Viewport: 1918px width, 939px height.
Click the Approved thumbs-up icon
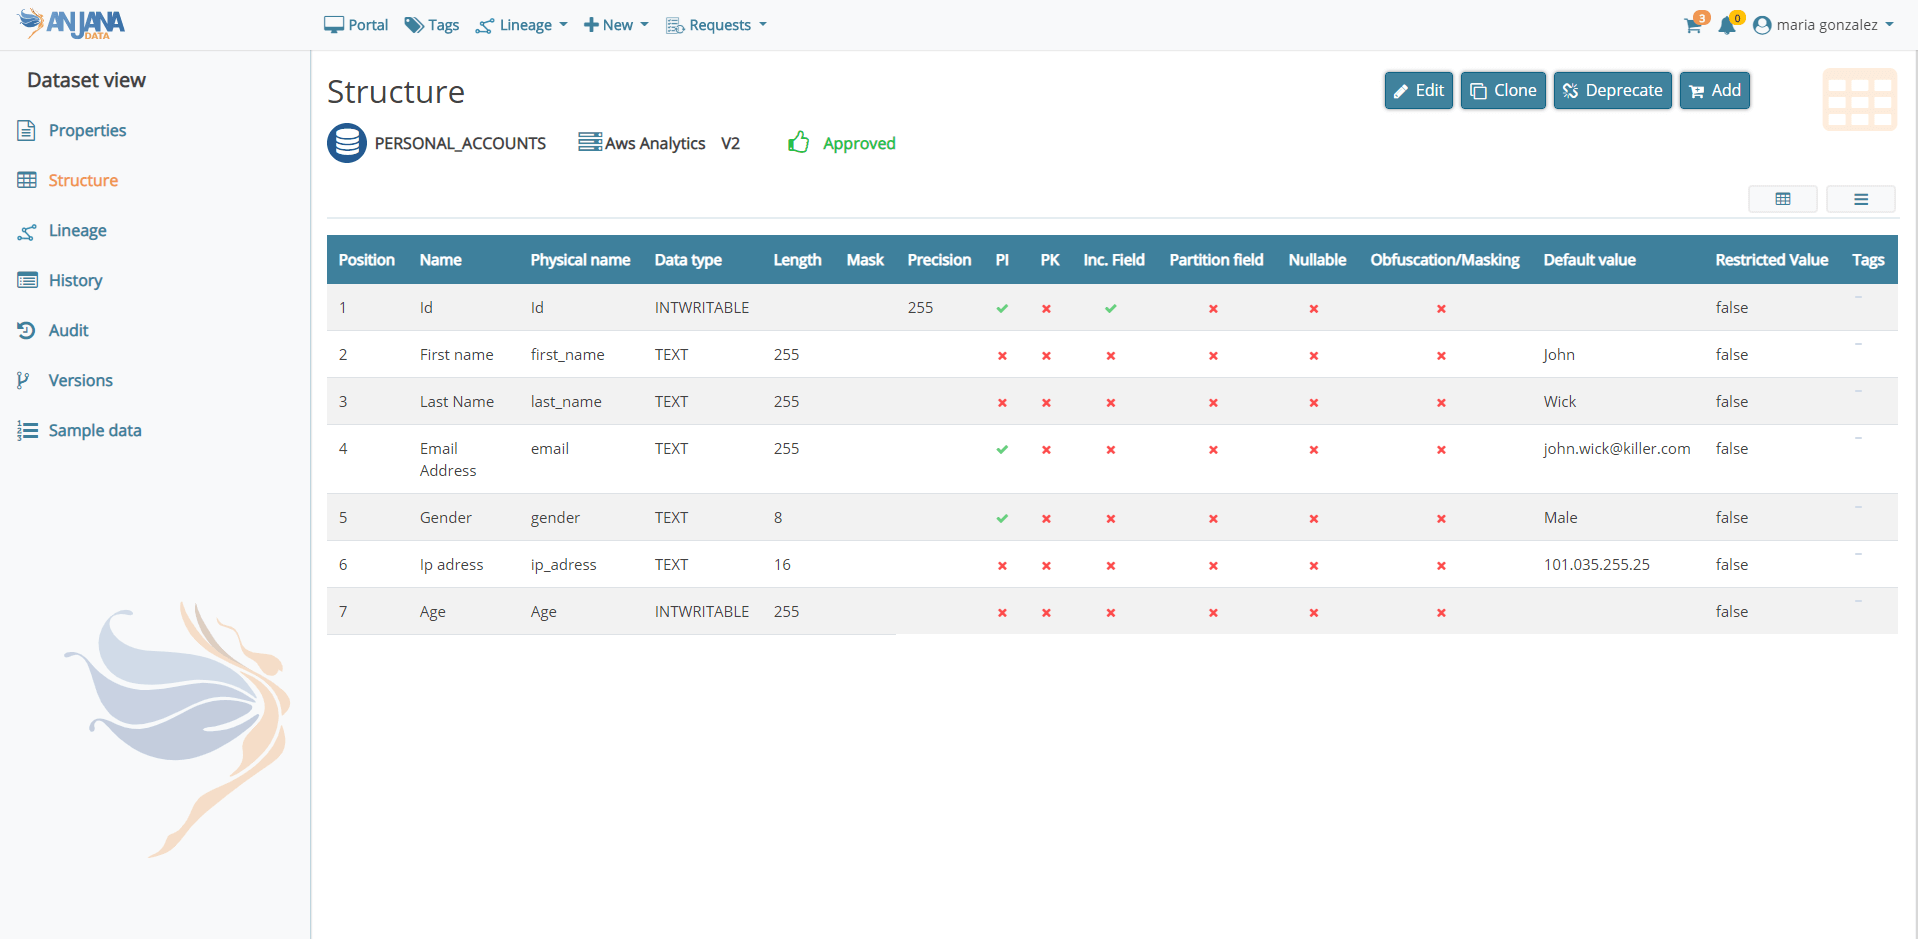tap(798, 143)
